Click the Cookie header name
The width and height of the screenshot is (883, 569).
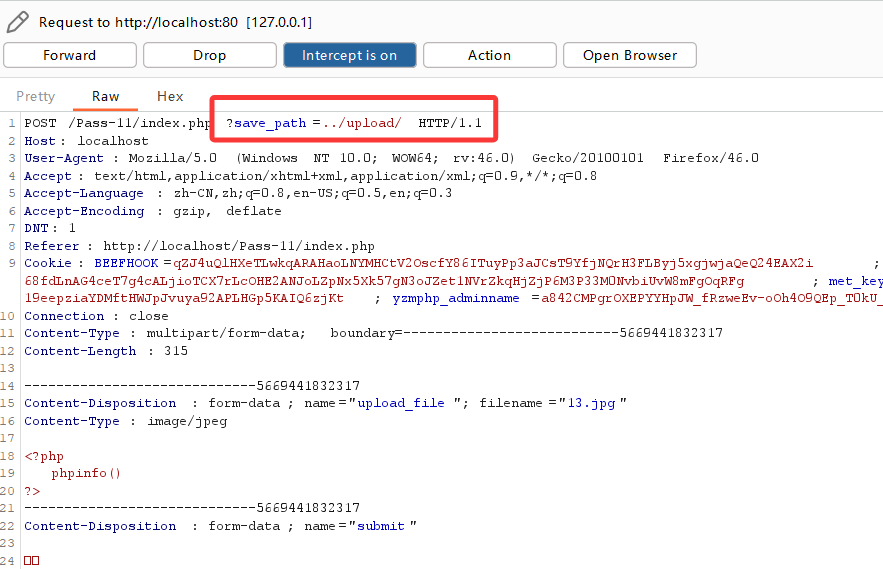pyautogui.click(x=48, y=263)
